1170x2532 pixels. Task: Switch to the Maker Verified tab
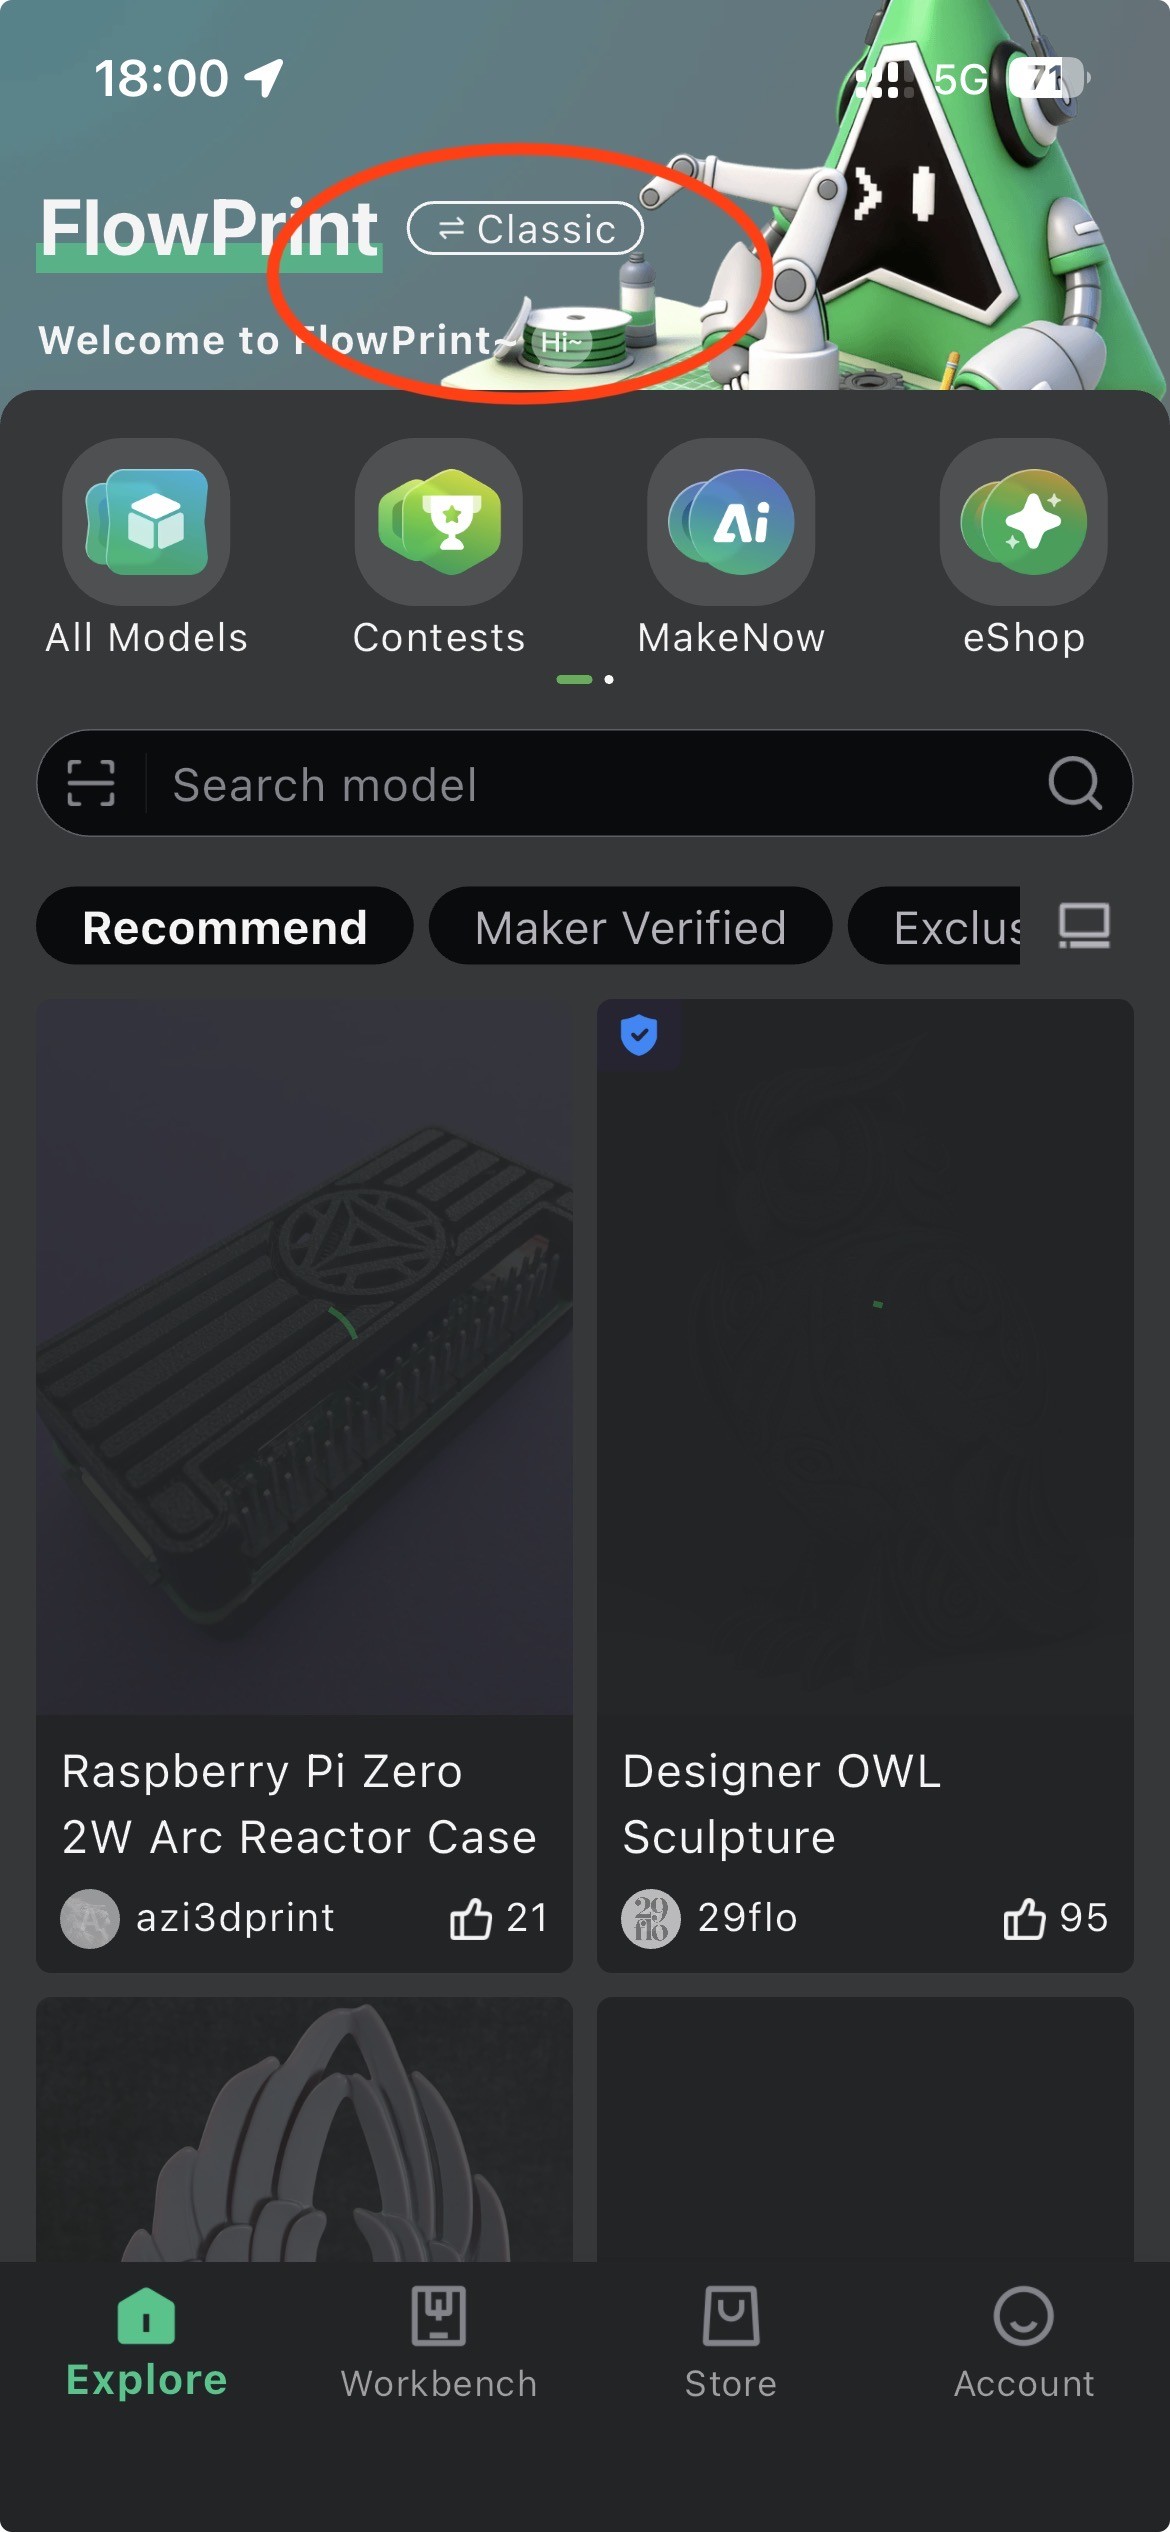click(x=630, y=926)
